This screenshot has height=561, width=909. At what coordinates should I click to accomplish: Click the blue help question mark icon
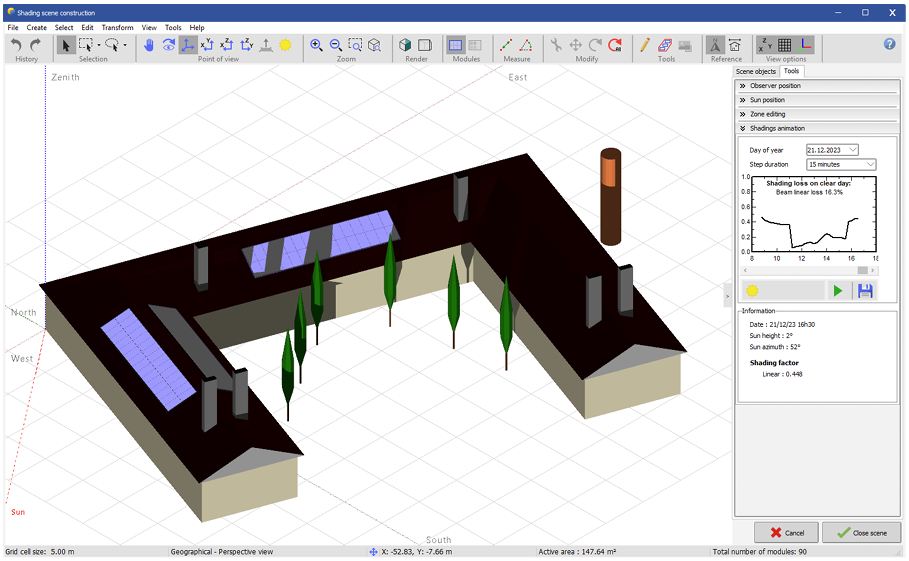tap(890, 44)
